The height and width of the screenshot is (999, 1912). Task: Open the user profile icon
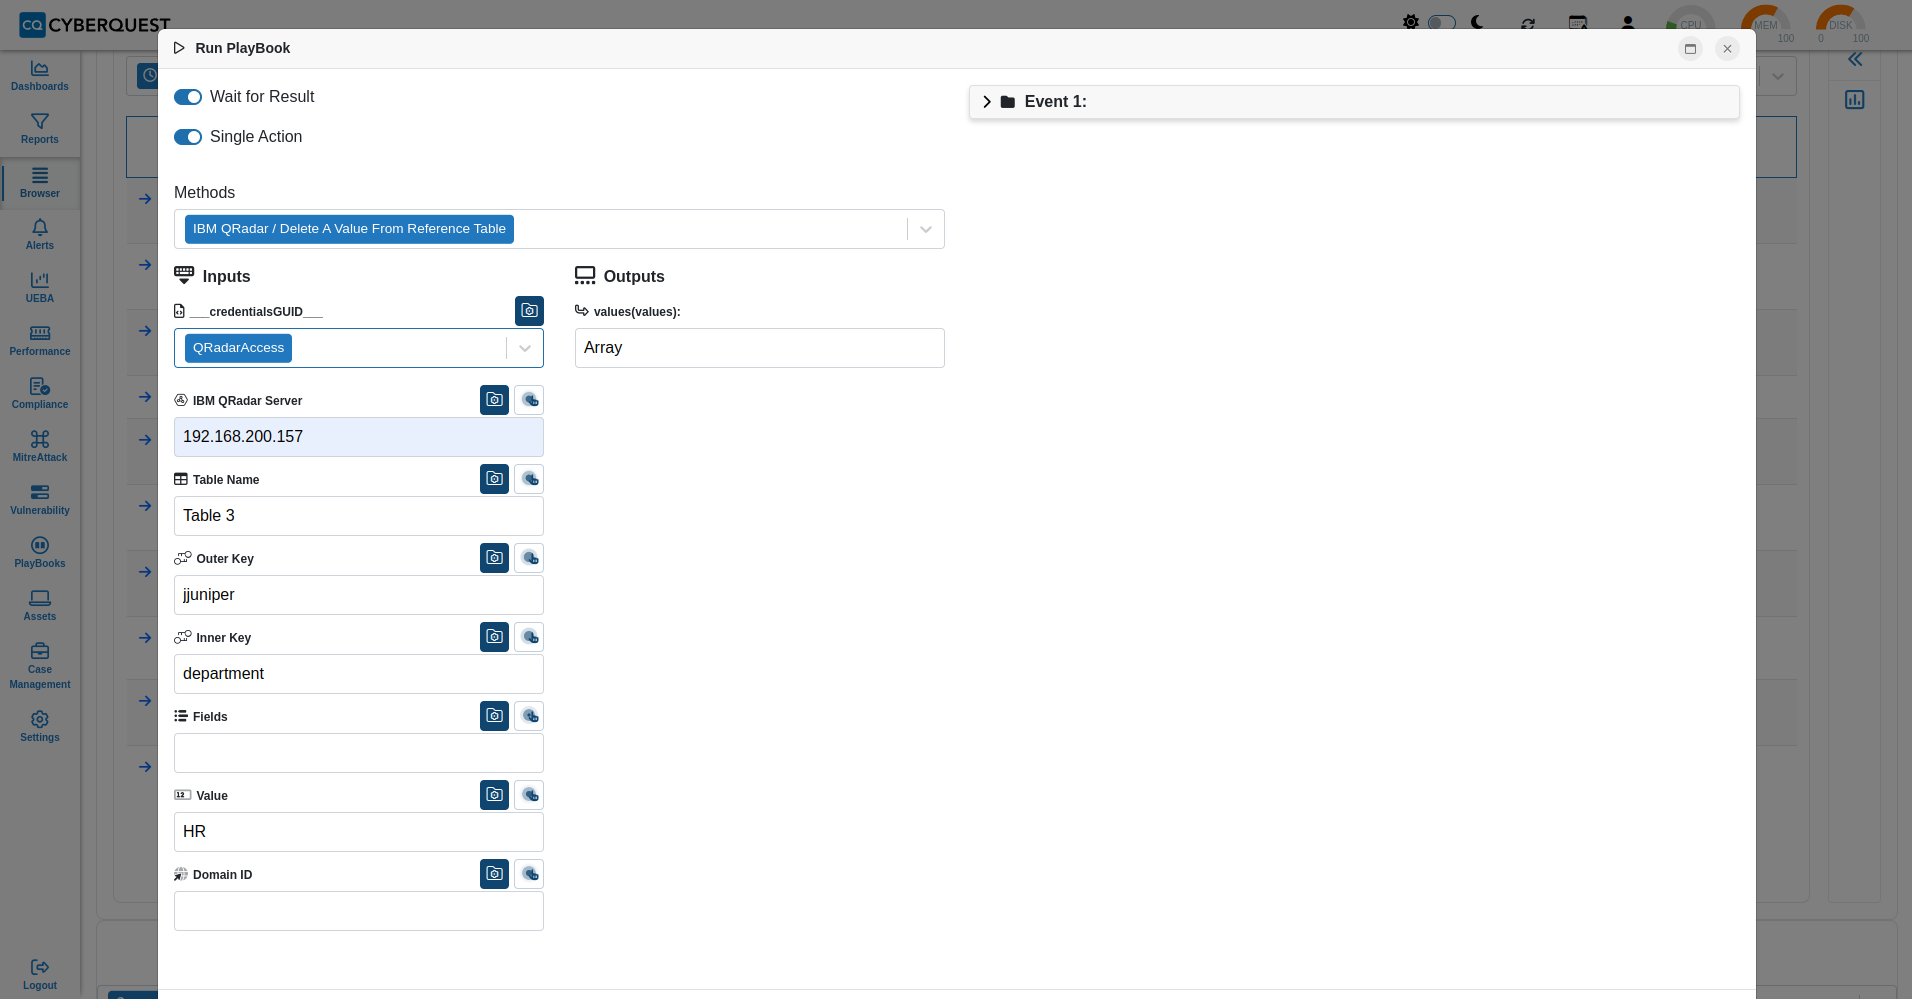pyautogui.click(x=1628, y=22)
